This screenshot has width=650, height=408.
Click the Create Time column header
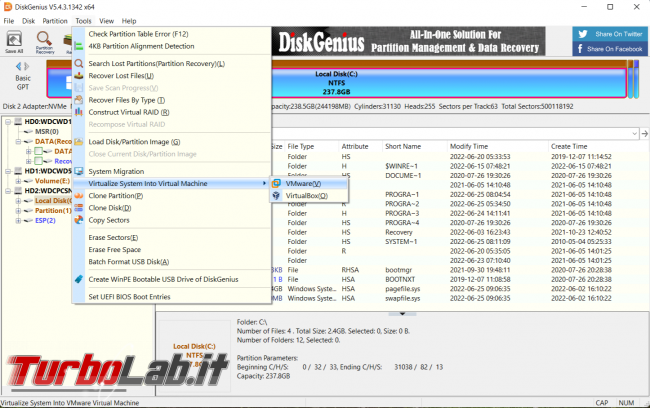coord(569,146)
